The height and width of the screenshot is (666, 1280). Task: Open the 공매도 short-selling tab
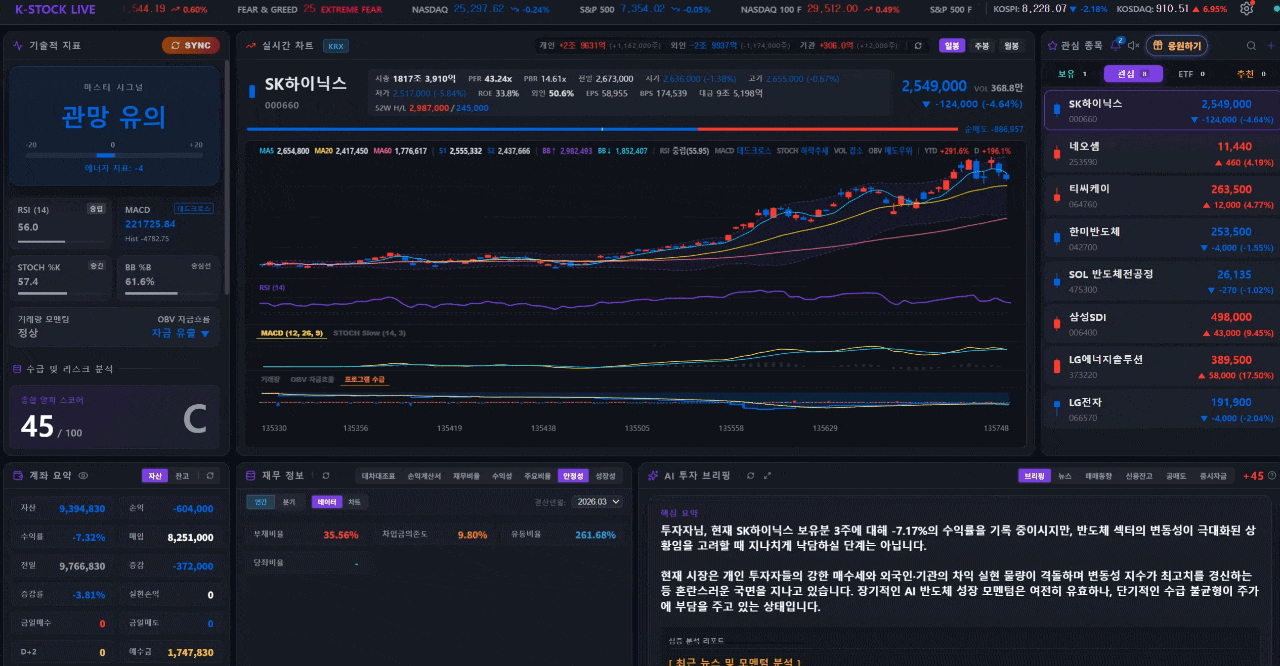coord(1176,476)
